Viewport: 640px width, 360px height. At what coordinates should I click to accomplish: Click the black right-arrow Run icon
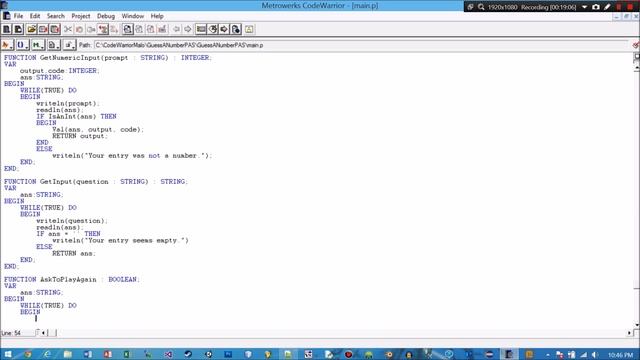point(224,29)
